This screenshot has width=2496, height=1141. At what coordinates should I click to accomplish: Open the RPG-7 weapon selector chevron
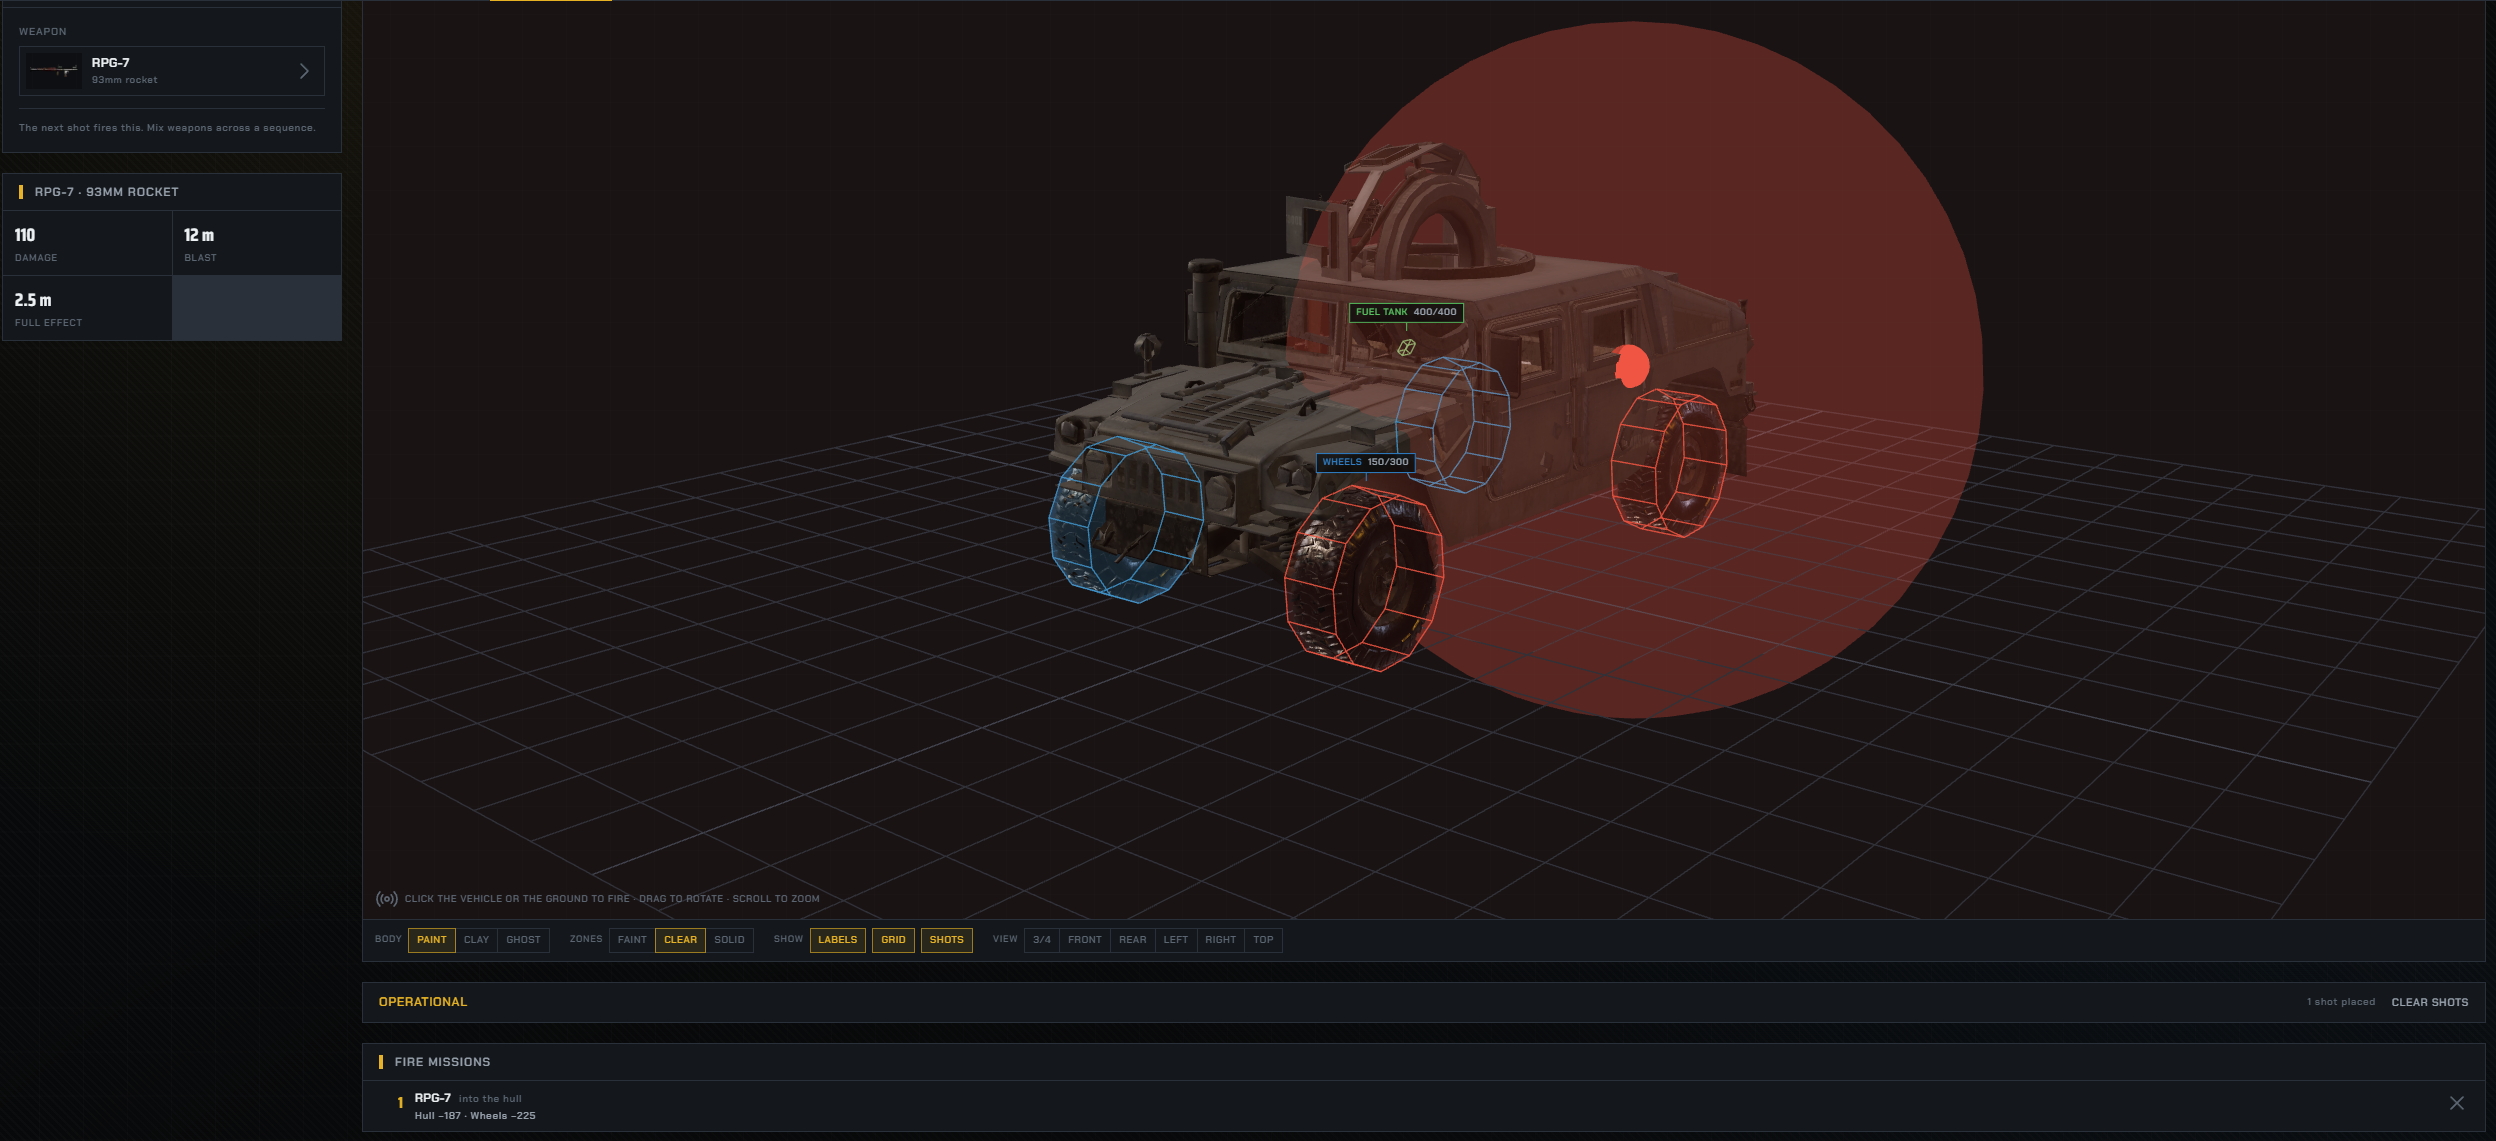[x=304, y=71]
